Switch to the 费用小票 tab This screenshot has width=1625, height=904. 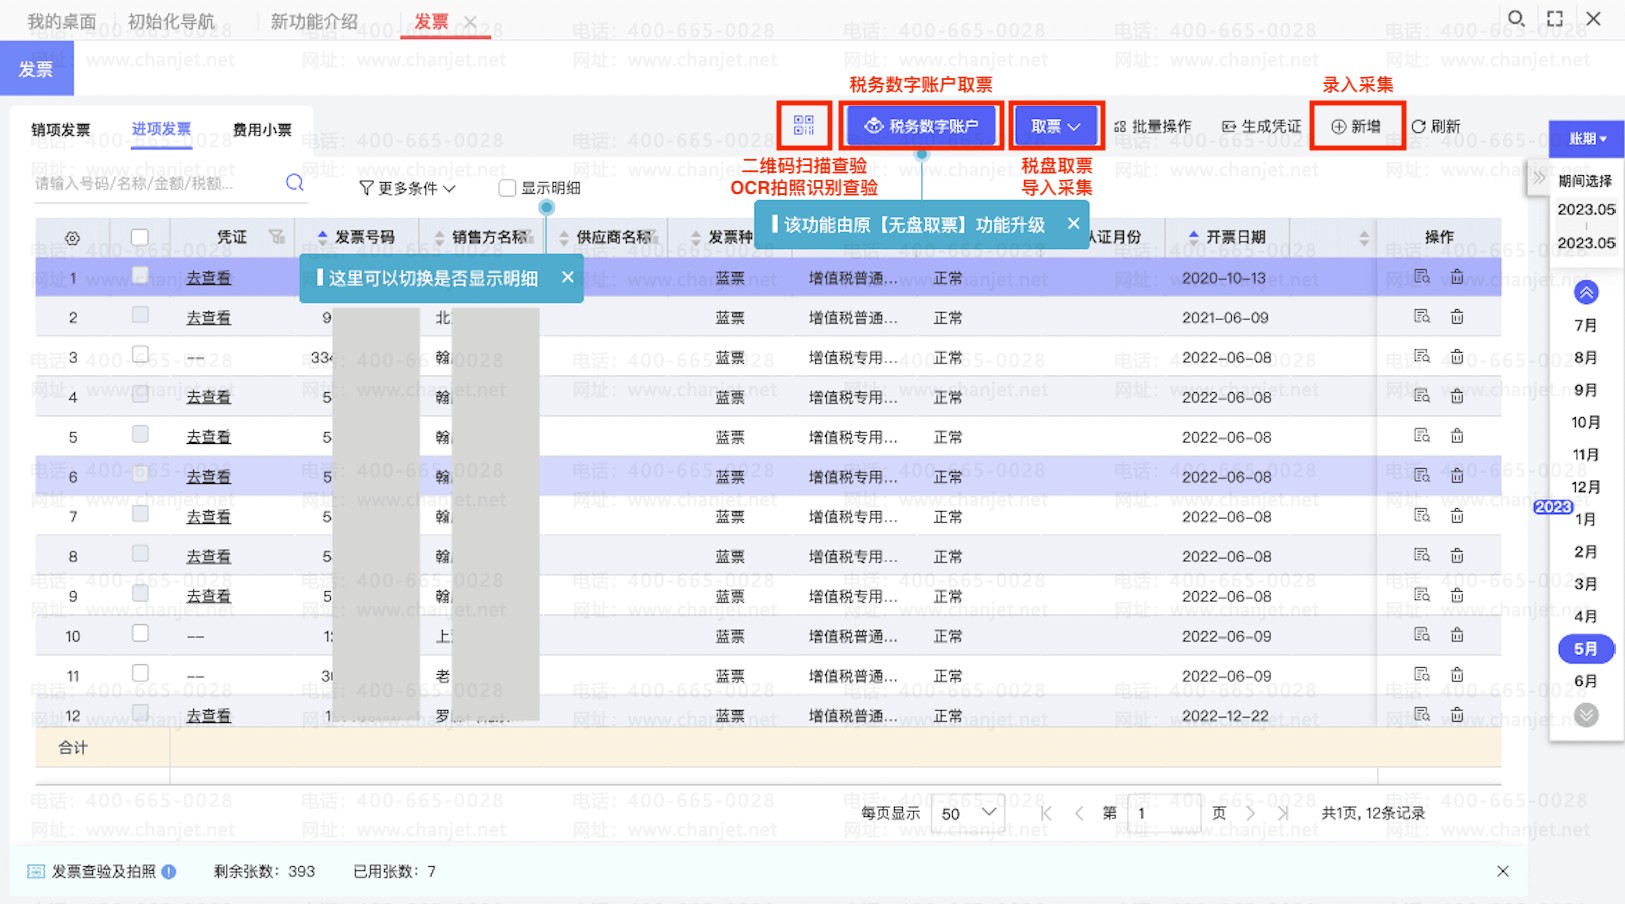pos(262,130)
